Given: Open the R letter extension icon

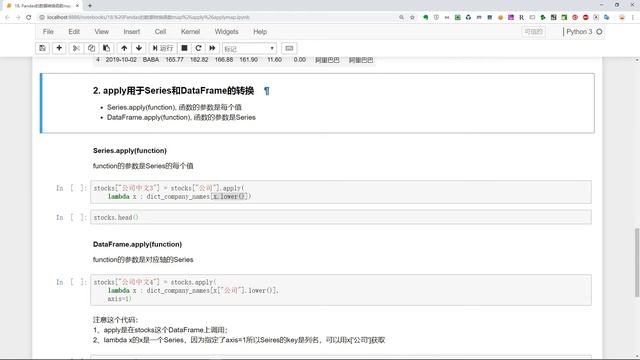Looking at the screenshot, I should 522,17.
